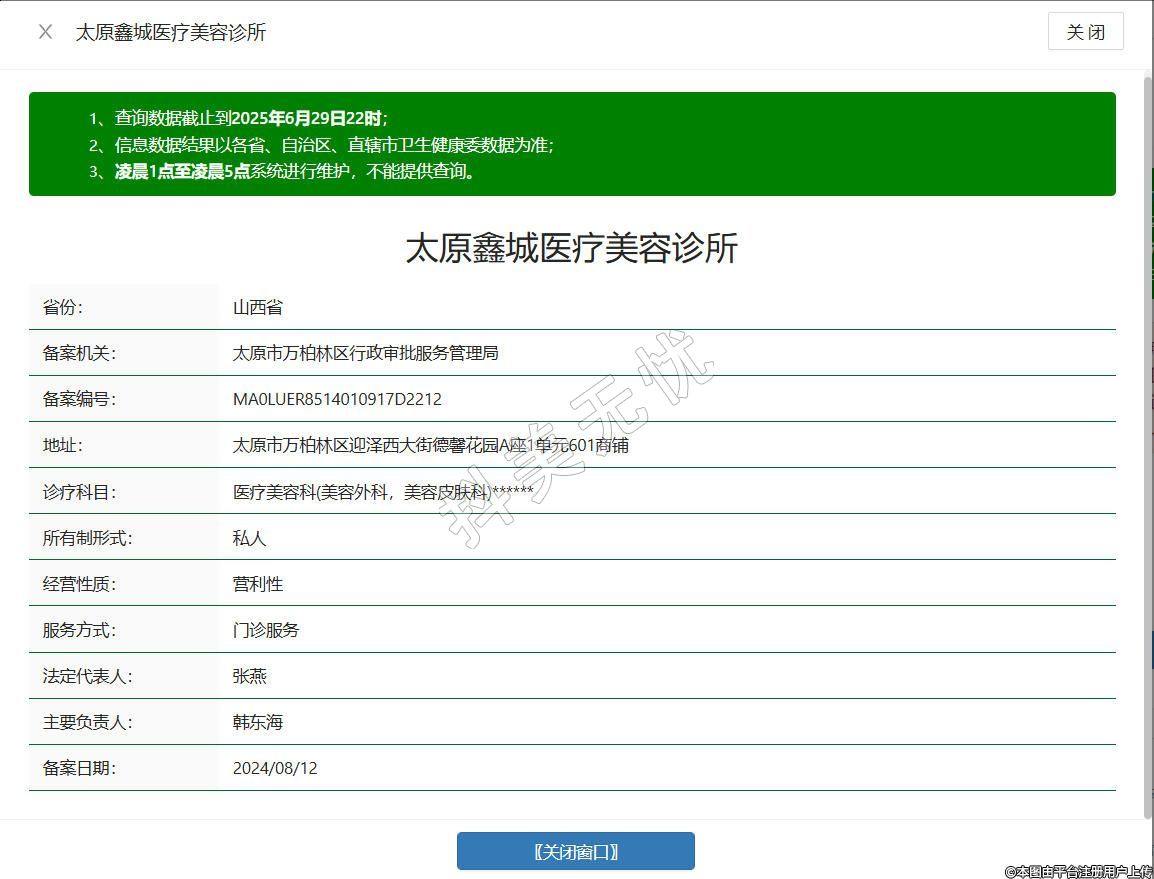Click the 门诊服务 service mode value

click(x=266, y=630)
